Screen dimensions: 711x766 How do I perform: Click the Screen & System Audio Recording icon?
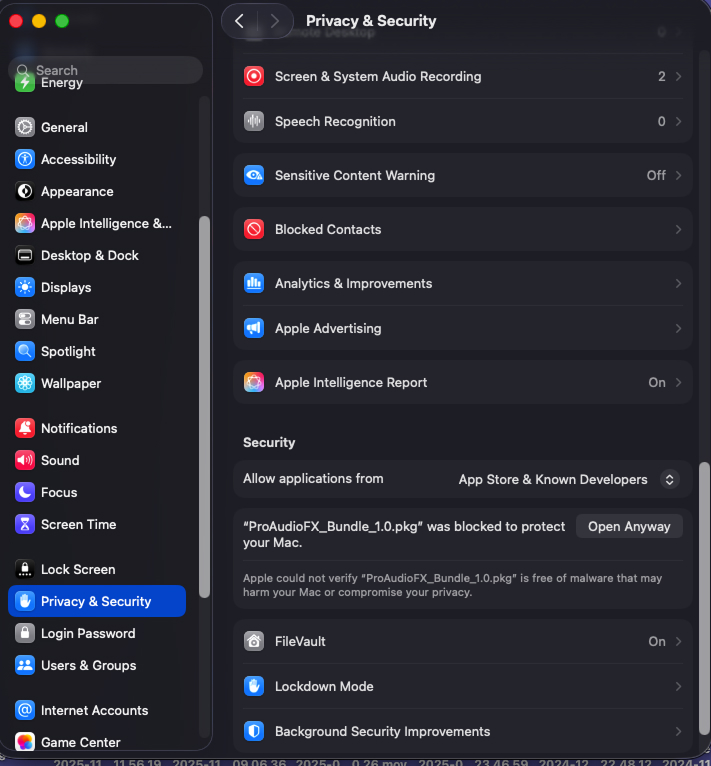[254, 77]
